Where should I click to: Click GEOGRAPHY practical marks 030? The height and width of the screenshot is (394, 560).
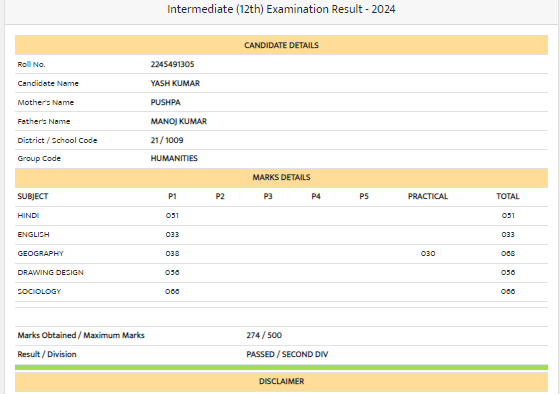point(428,253)
